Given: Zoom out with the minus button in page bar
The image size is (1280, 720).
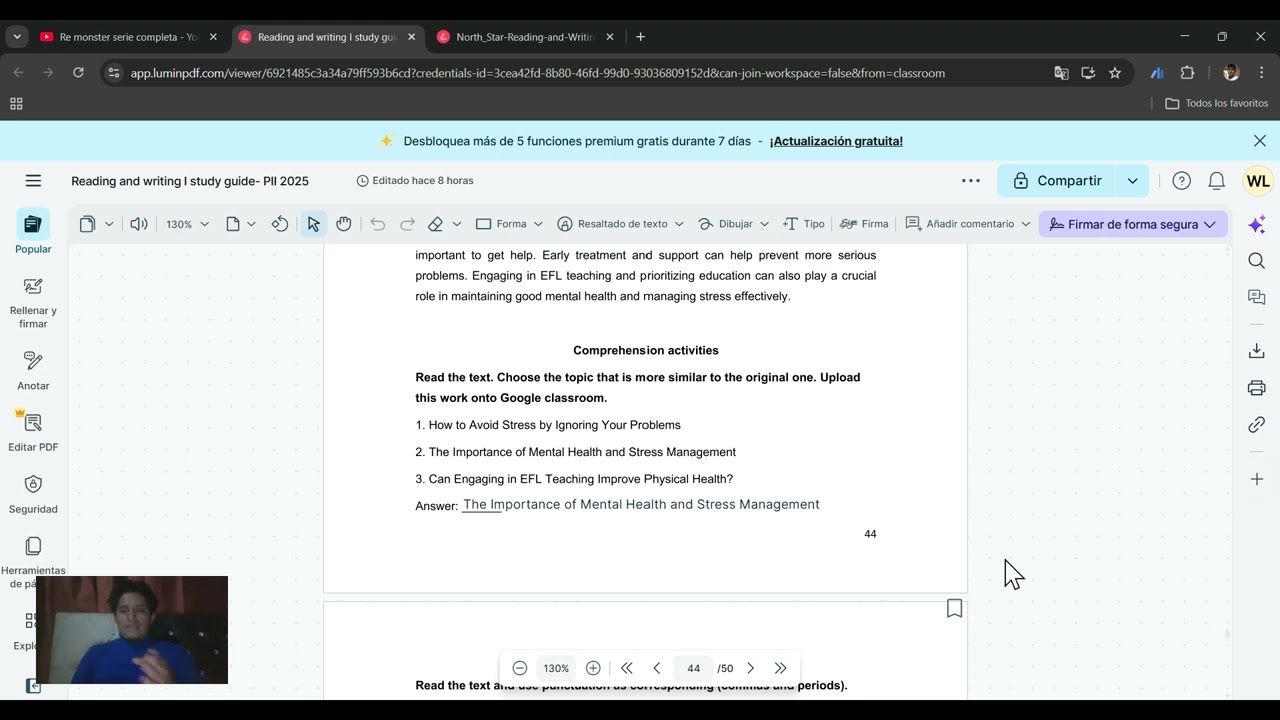Looking at the screenshot, I should (520, 668).
